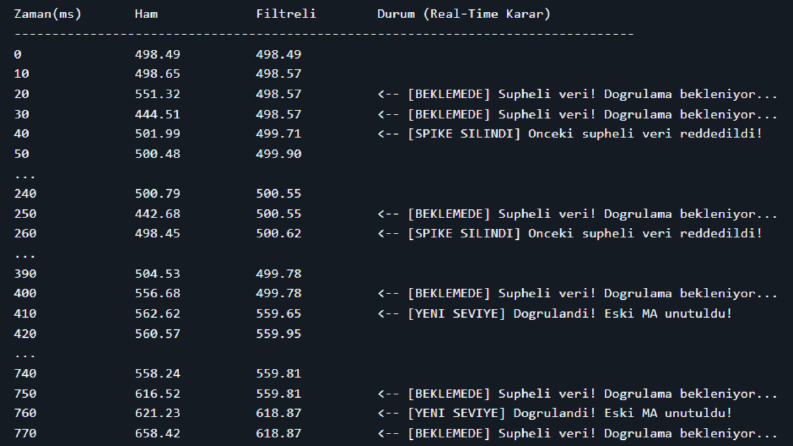This screenshot has width=793, height=446.
Task: Click the YENI SEVIYE message at time 410
Action: [x=554, y=314]
